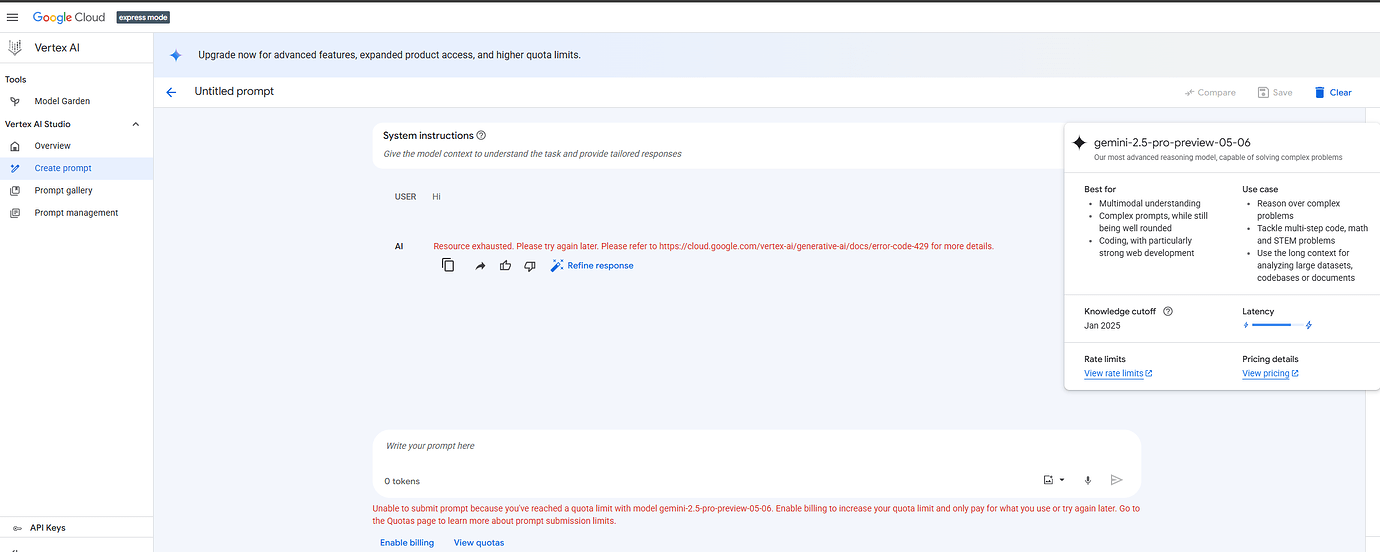The height and width of the screenshot is (552, 1380).
Task: Click the 'Jan 2025' knowledge cutoff value
Action: pos(1101,326)
